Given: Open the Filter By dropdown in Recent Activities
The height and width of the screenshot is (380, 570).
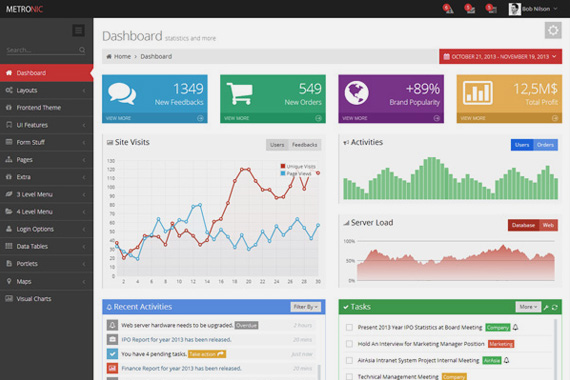Looking at the screenshot, I should pos(305,307).
